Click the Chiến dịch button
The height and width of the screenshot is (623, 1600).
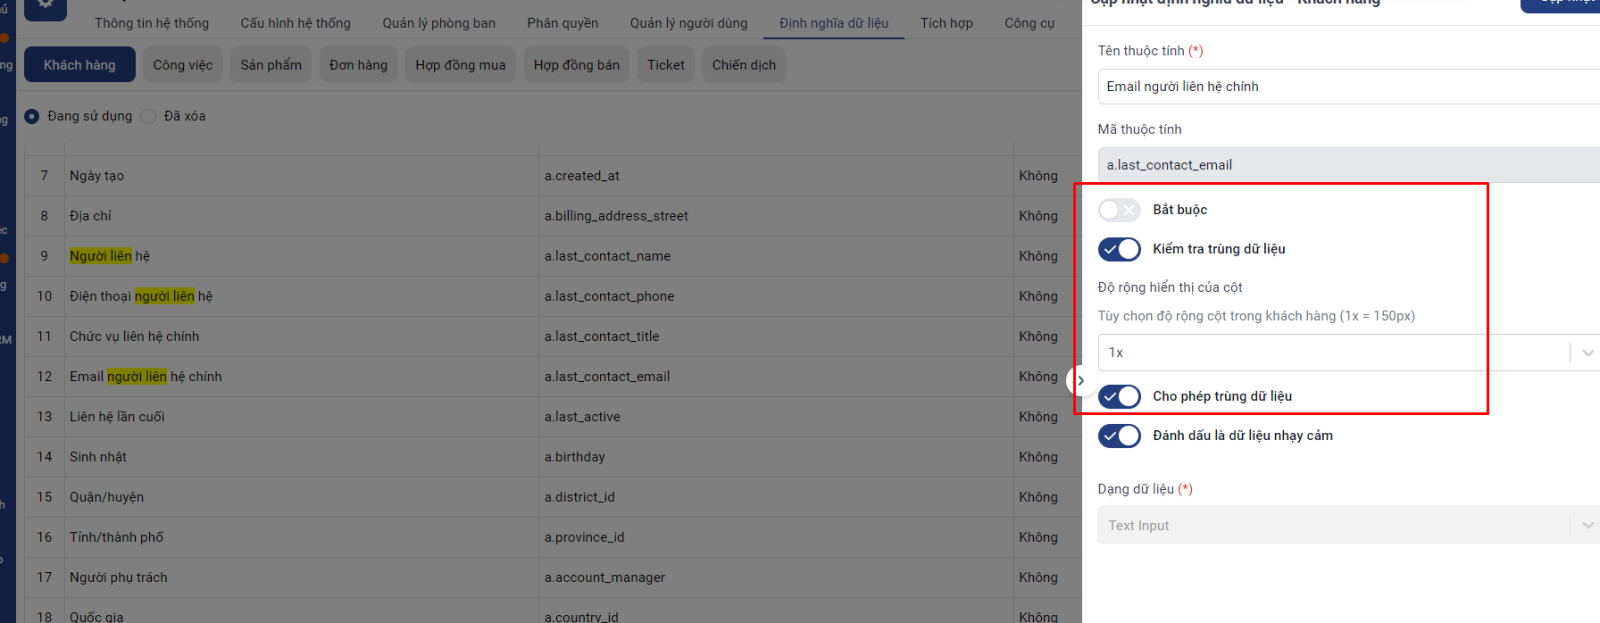743,65
